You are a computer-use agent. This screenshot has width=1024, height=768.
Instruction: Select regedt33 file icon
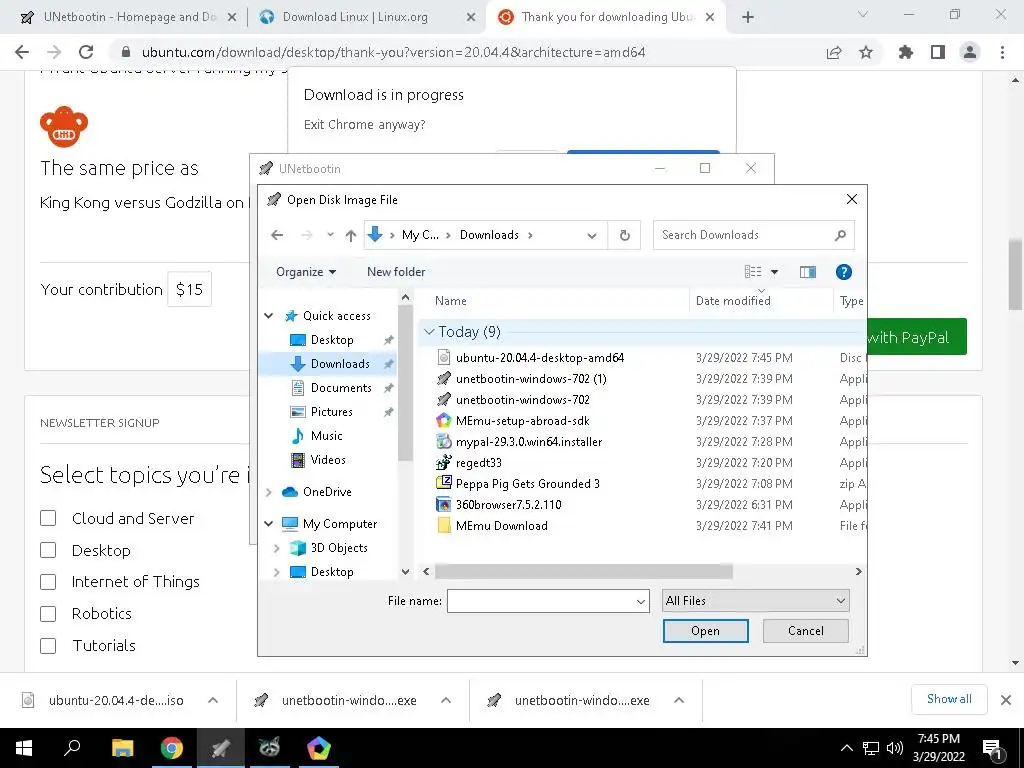(x=444, y=462)
